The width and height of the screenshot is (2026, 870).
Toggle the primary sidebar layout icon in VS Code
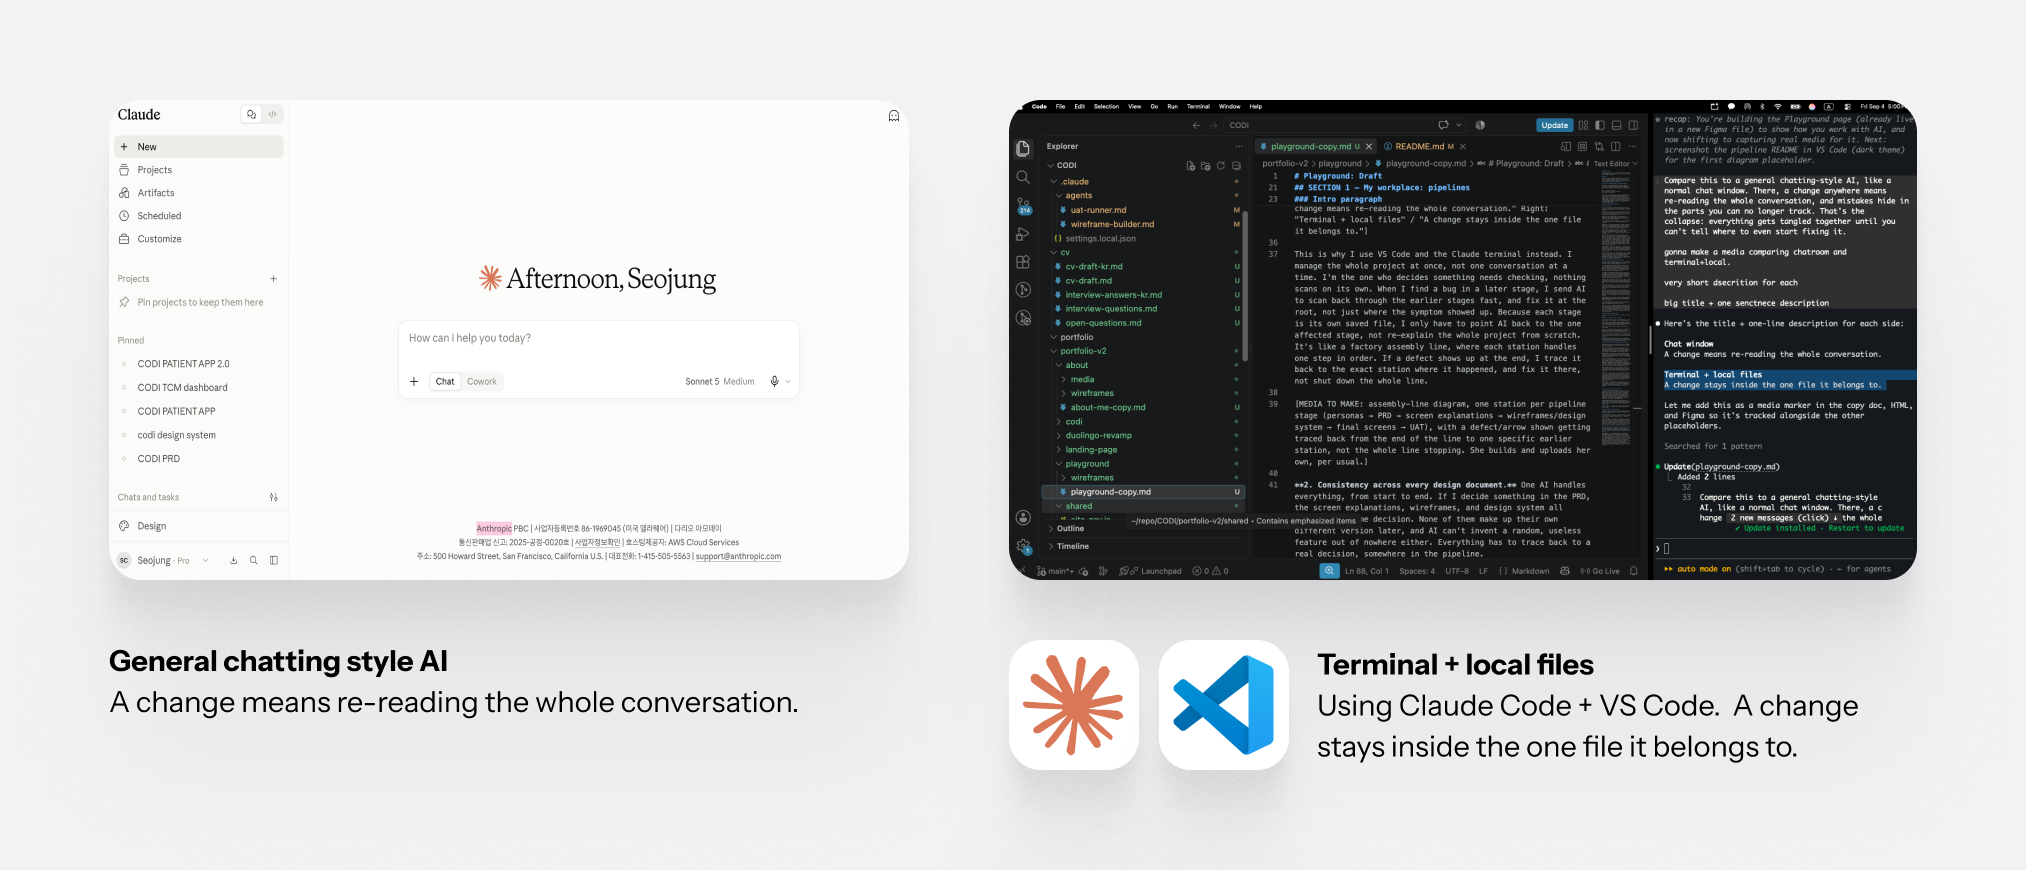1600,125
